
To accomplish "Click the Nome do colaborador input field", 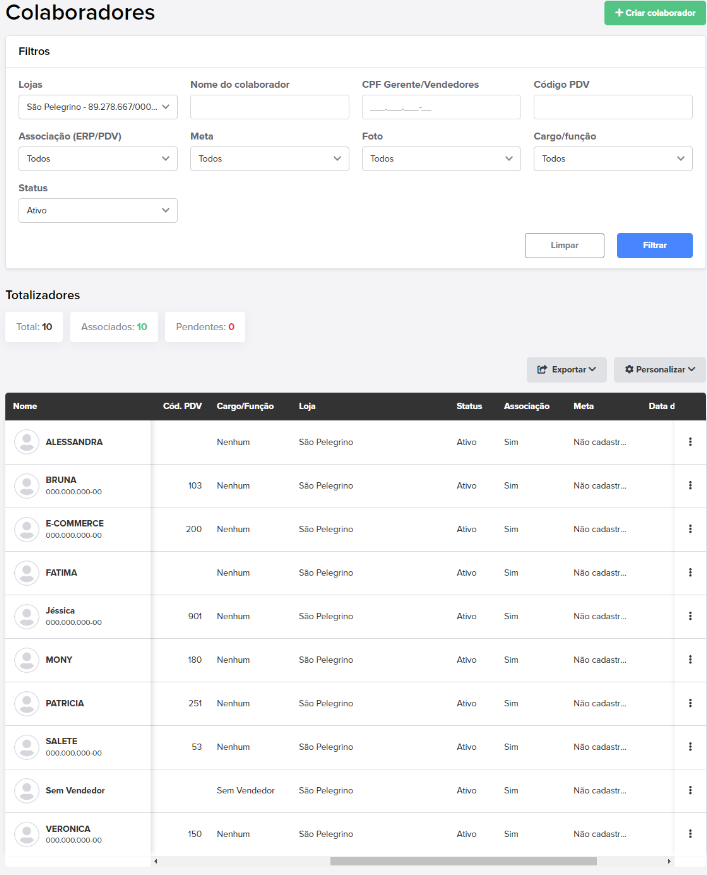I will tap(270, 107).
